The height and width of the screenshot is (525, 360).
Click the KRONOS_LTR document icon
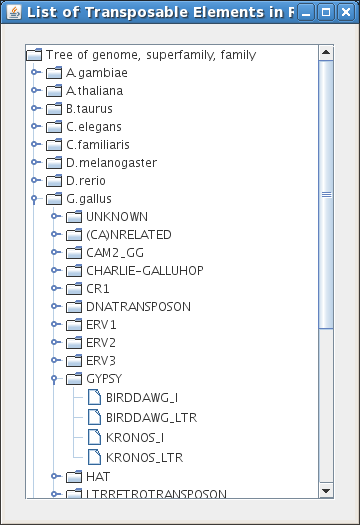coord(94,457)
